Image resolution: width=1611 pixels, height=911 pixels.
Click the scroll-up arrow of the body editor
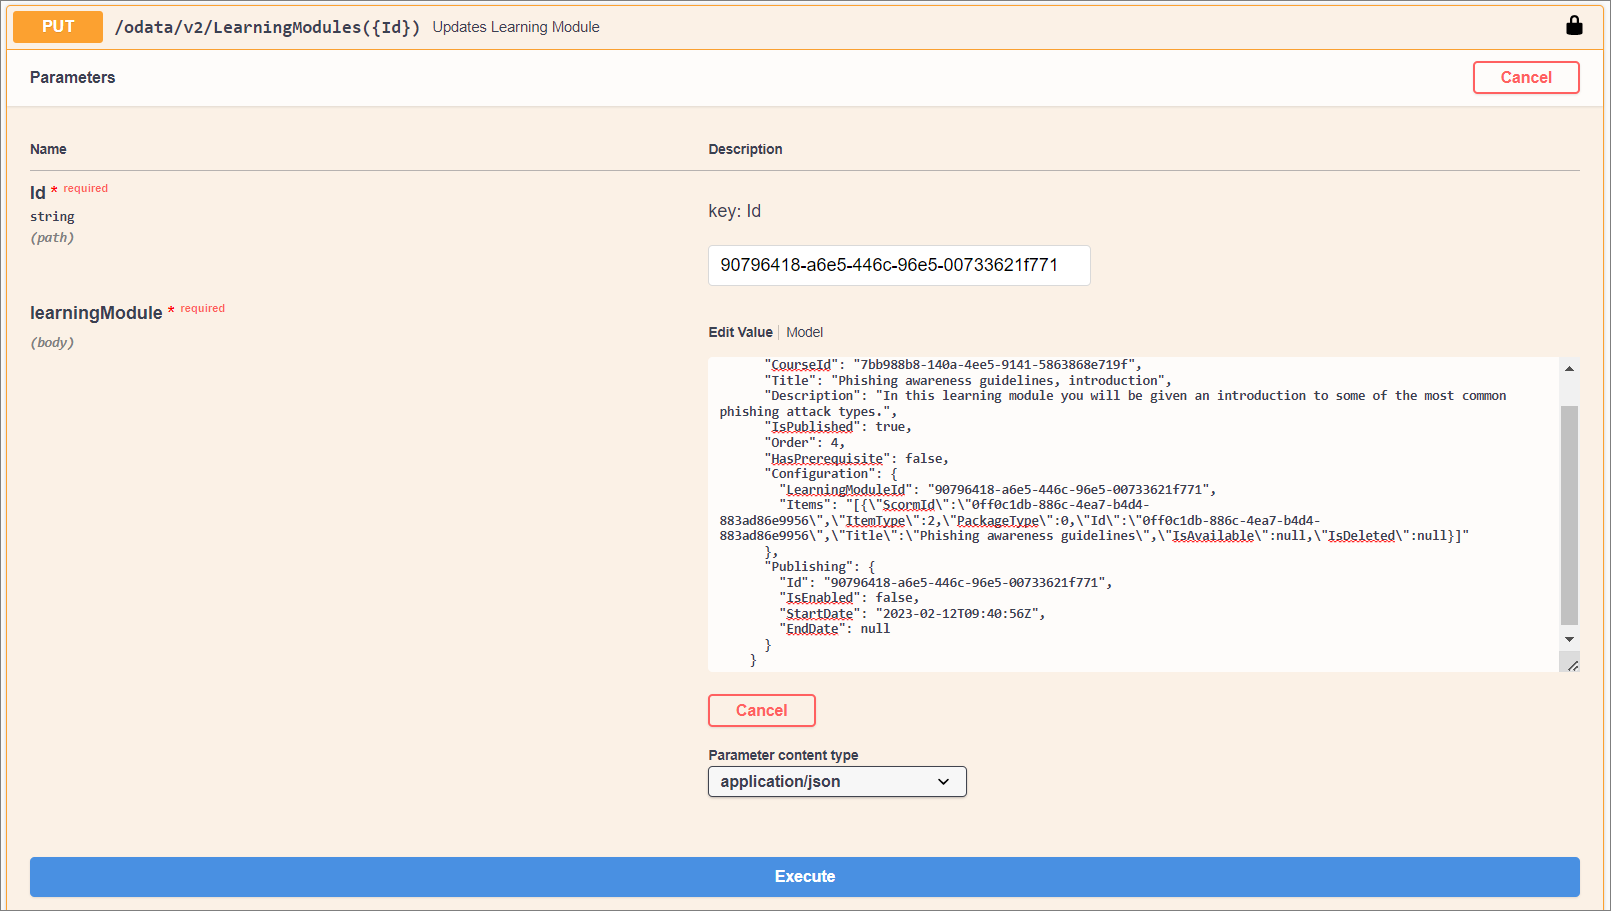coord(1569,369)
